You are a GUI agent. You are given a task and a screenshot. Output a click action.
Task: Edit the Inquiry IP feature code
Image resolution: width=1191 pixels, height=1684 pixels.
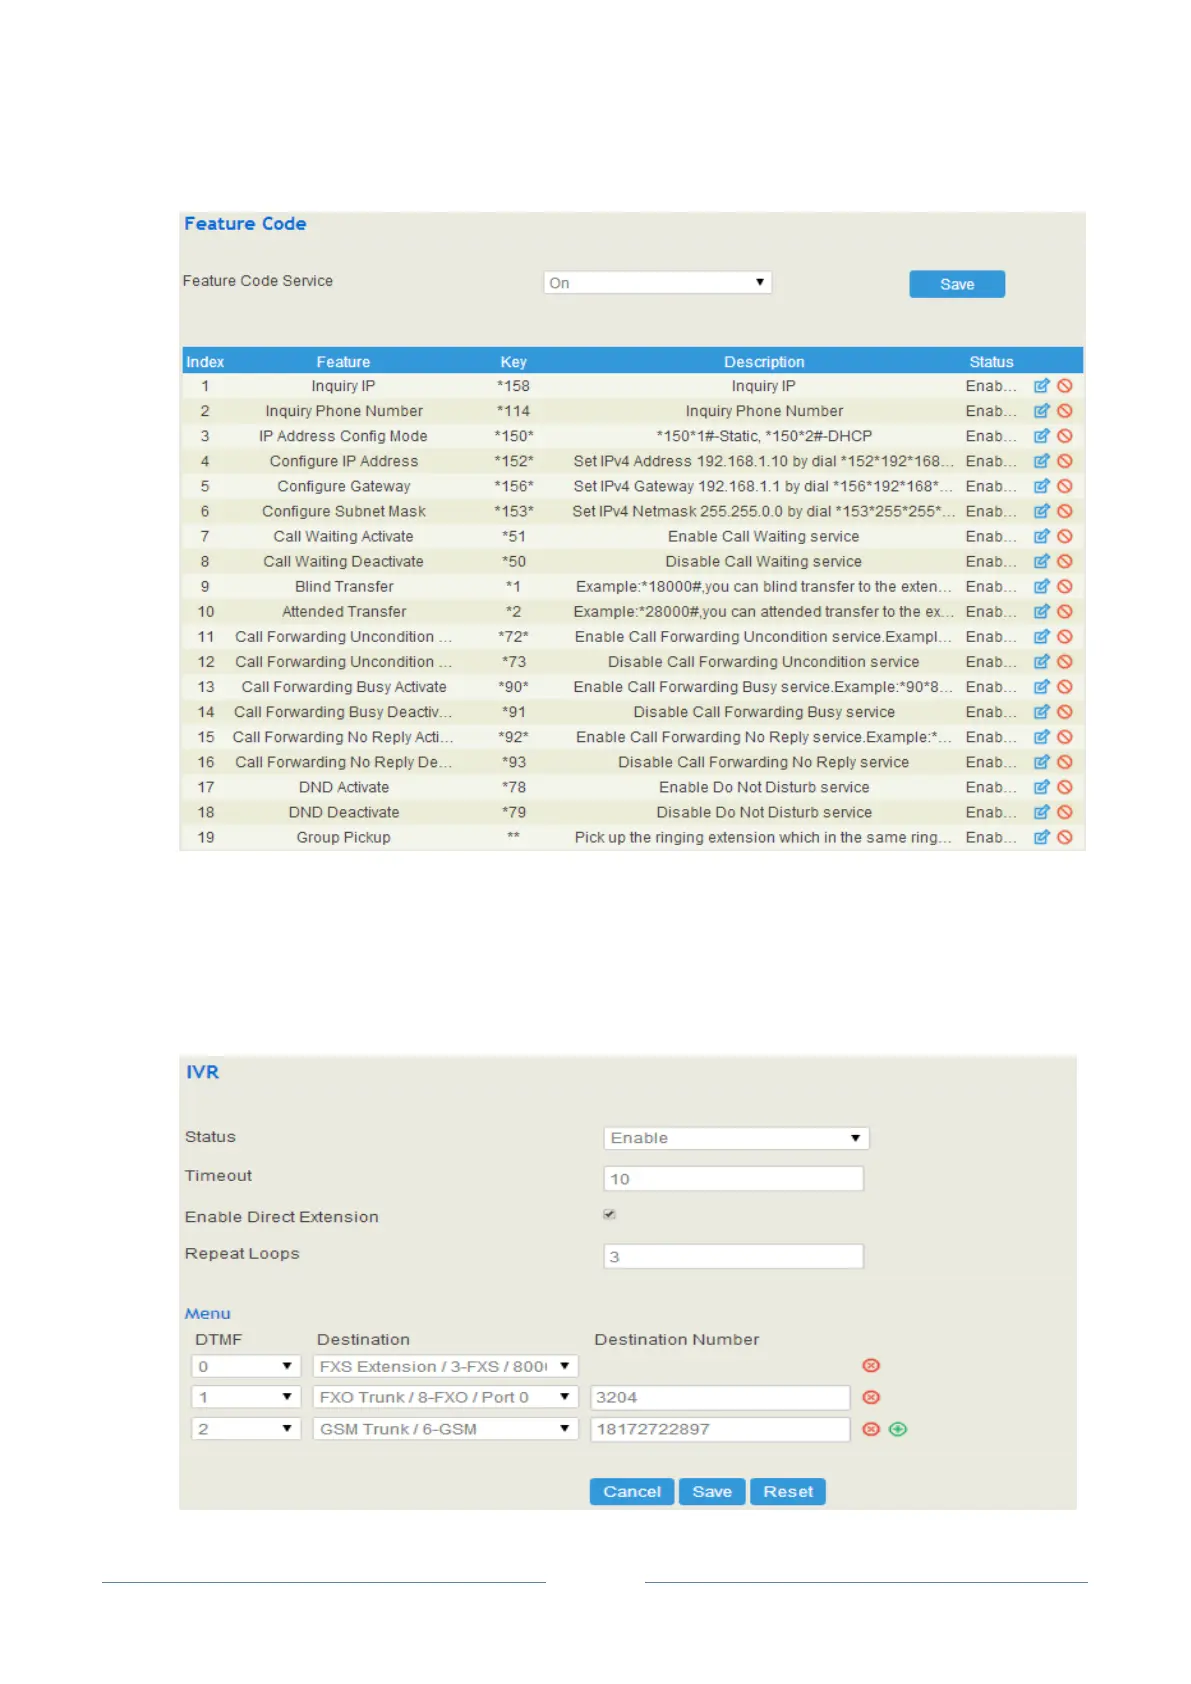pyautogui.click(x=1041, y=386)
